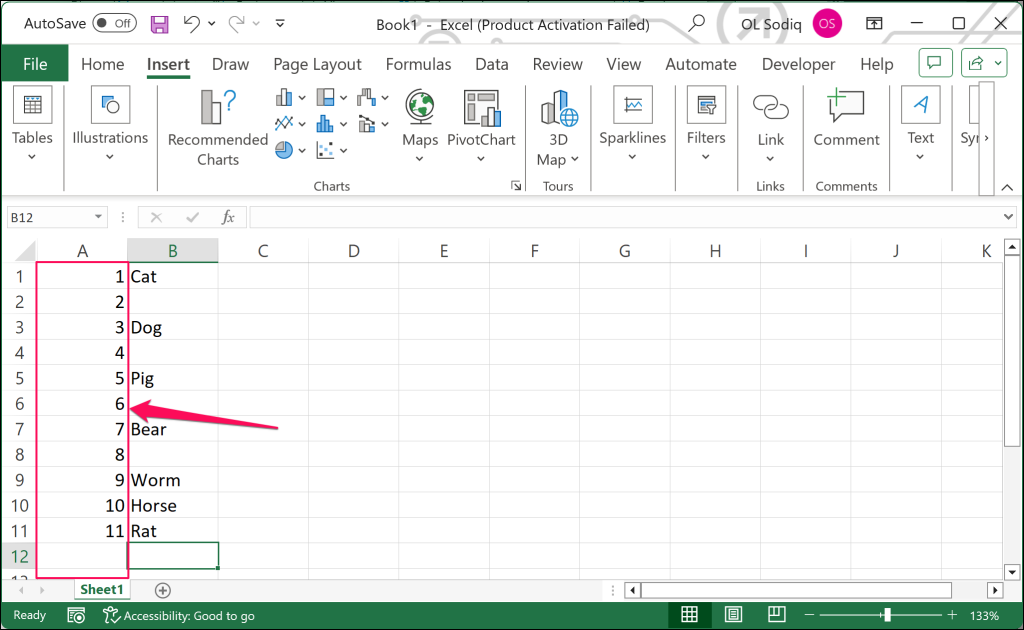The height and width of the screenshot is (630, 1024).
Task: Switch to the Developer tab
Action: click(798, 64)
